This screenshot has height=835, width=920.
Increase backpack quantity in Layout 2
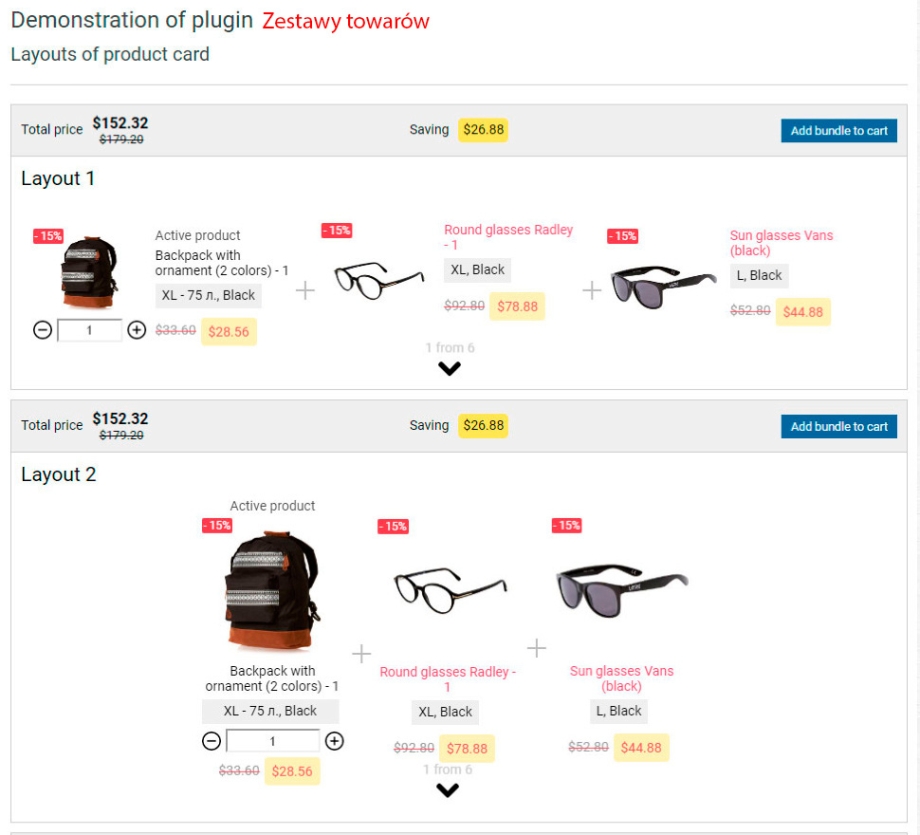coord(335,741)
